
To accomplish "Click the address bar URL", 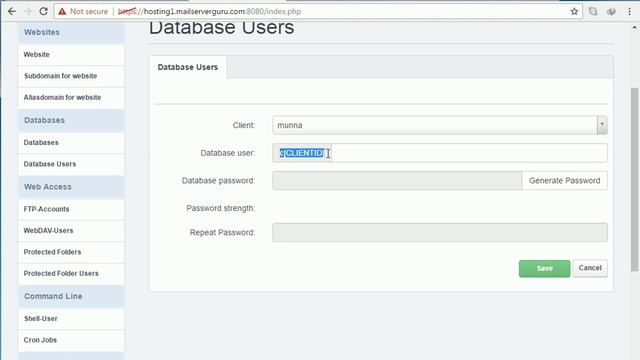I will [209, 11].
